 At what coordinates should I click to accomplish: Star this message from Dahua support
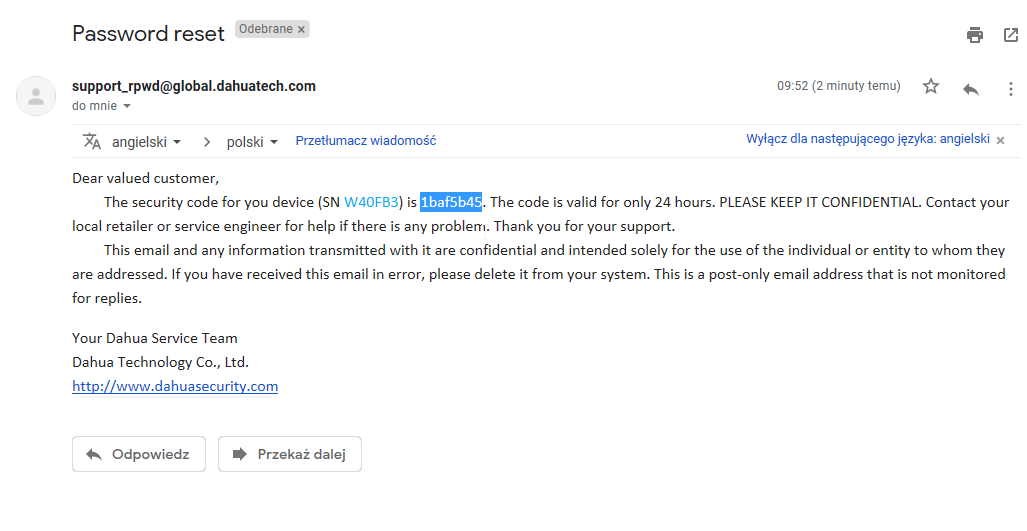click(931, 86)
